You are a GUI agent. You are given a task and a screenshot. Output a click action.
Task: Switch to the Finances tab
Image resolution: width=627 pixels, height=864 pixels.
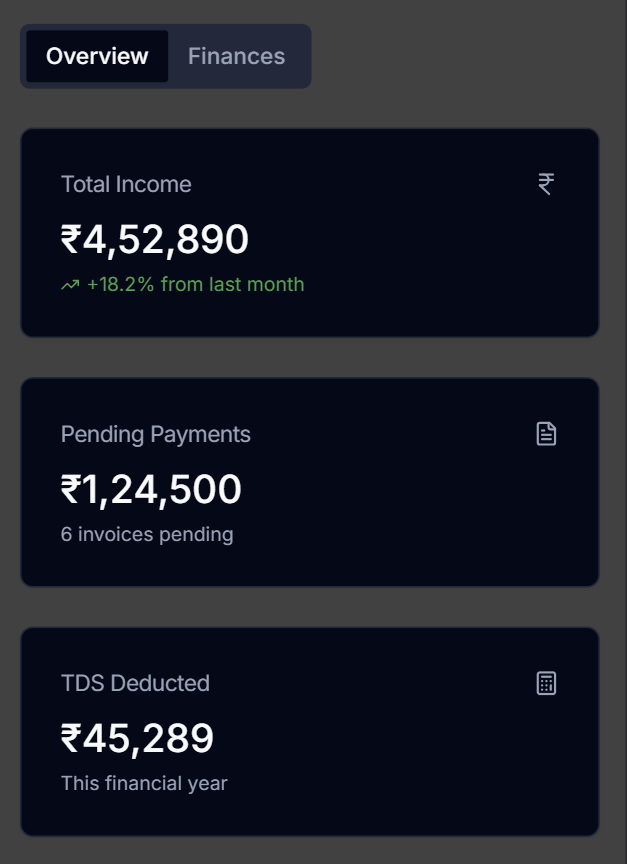coord(236,56)
